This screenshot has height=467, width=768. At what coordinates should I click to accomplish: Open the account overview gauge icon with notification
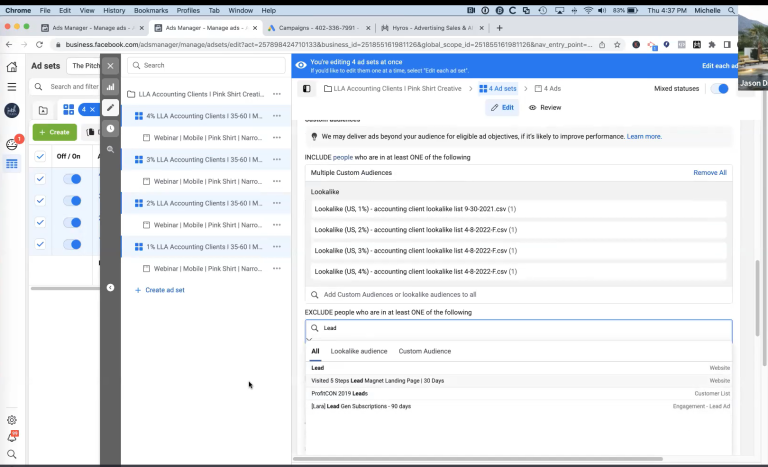tap(12, 143)
